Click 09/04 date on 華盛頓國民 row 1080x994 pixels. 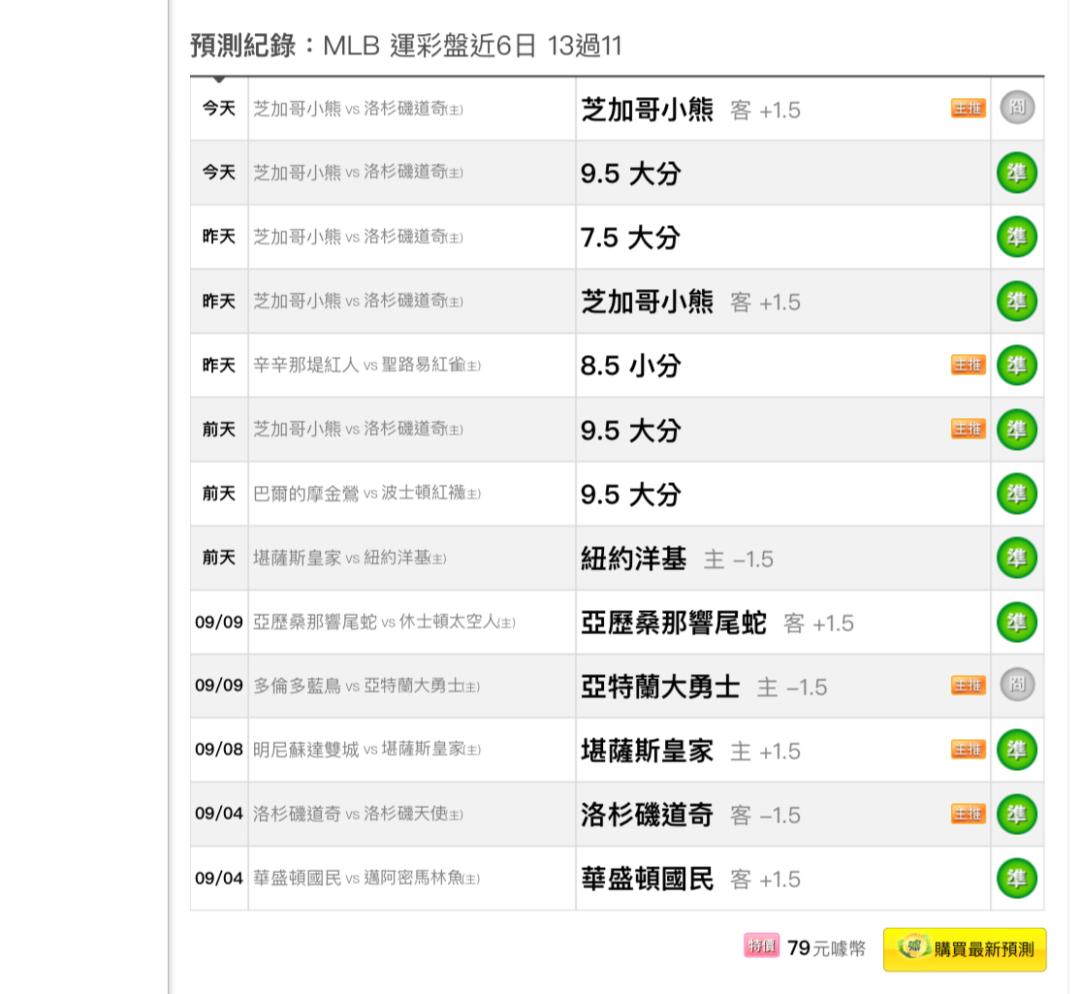[219, 878]
